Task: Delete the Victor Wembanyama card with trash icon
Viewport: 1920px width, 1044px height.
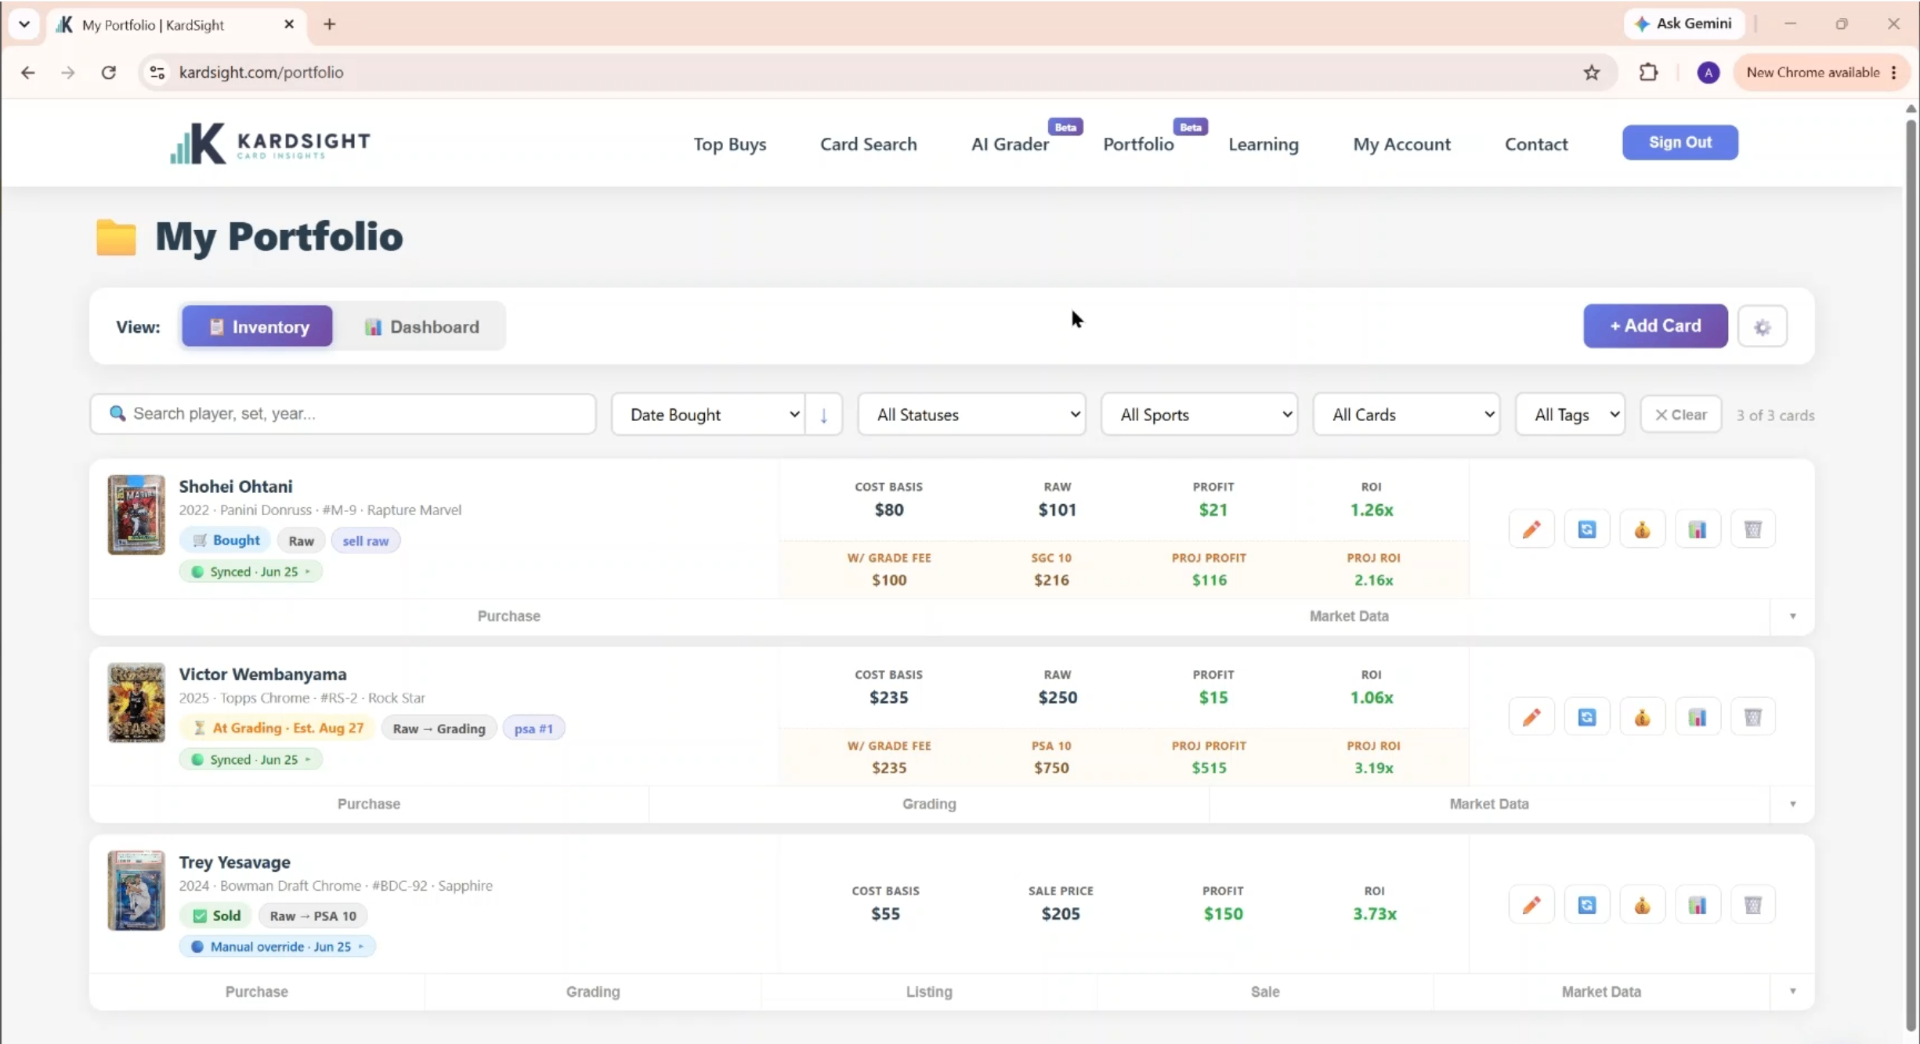Action: [x=1753, y=717]
